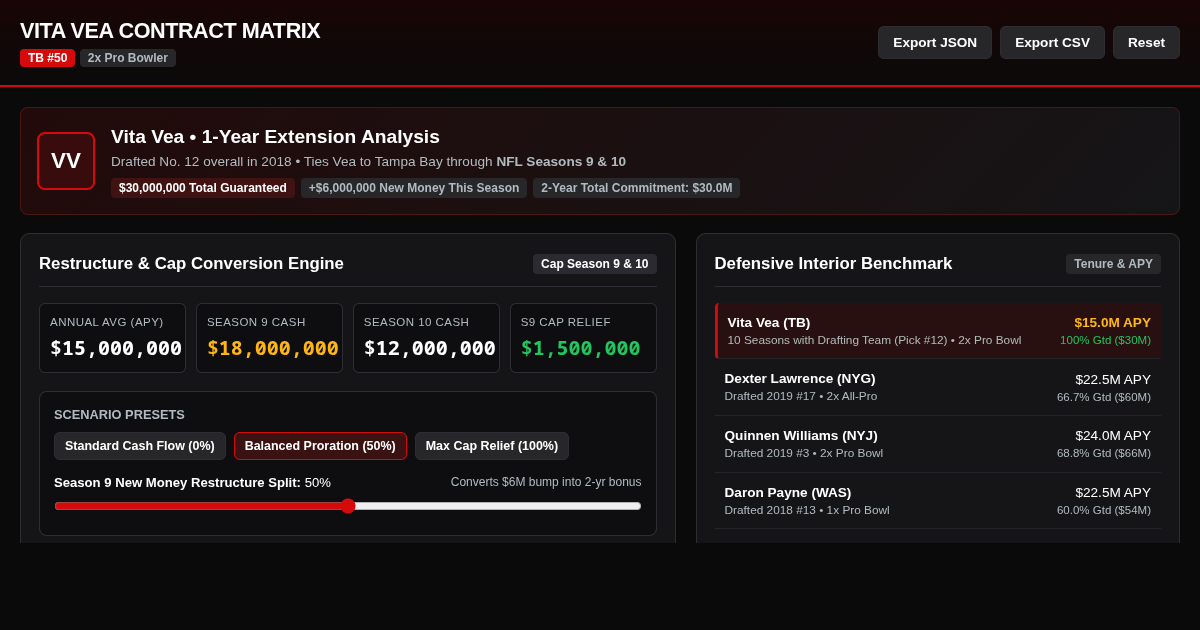Click the Tenure & APY badge

coord(1113,264)
